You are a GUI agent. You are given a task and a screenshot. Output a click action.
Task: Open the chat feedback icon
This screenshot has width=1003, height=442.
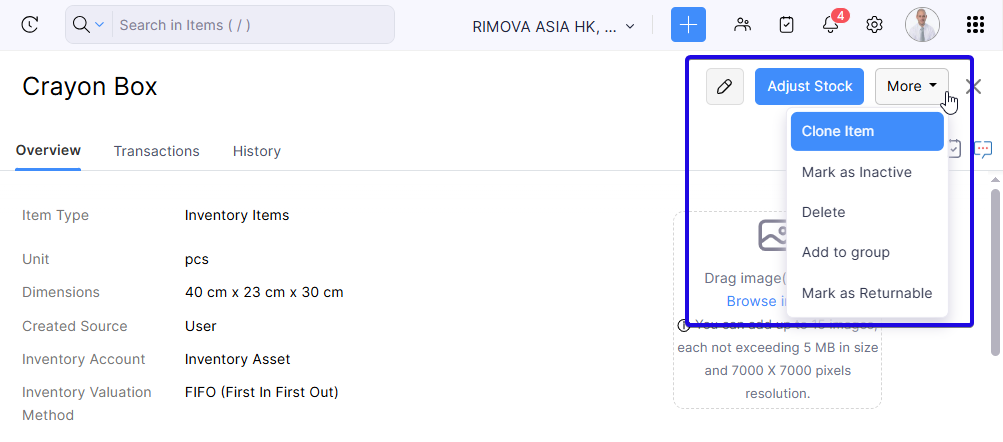[984, 149]
